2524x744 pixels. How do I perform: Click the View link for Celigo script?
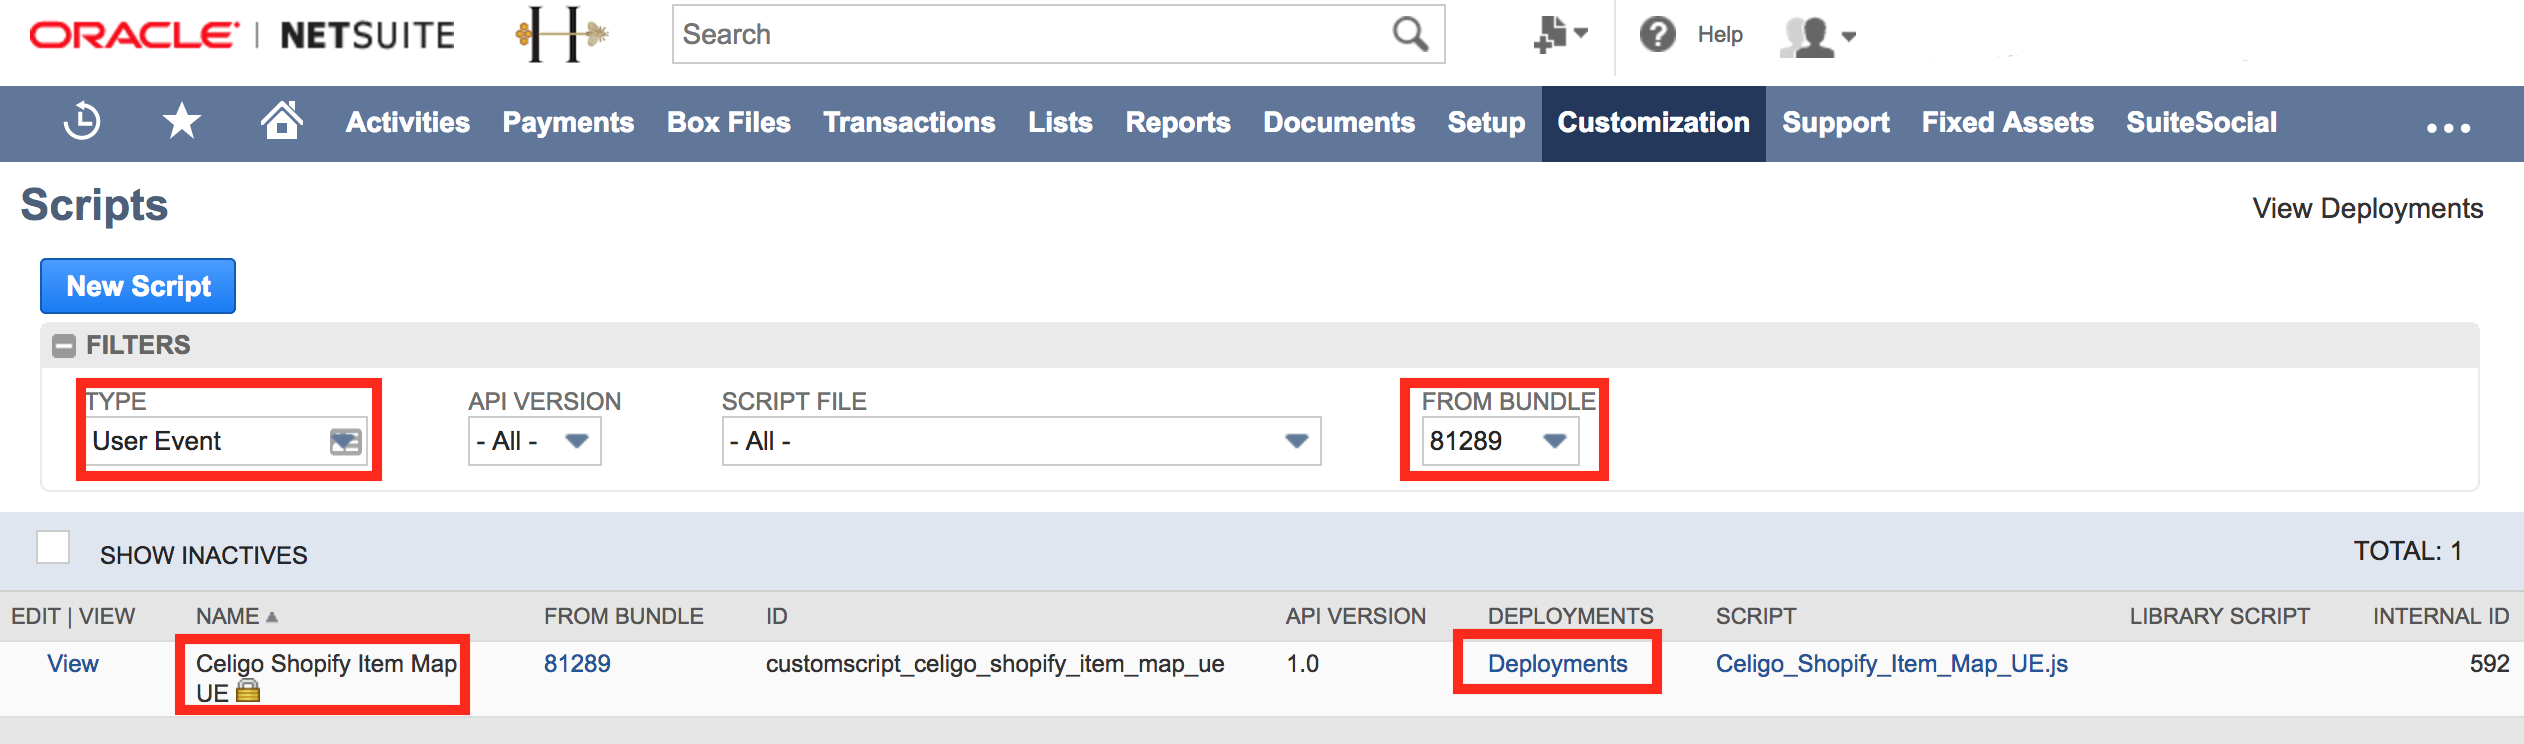73,664
